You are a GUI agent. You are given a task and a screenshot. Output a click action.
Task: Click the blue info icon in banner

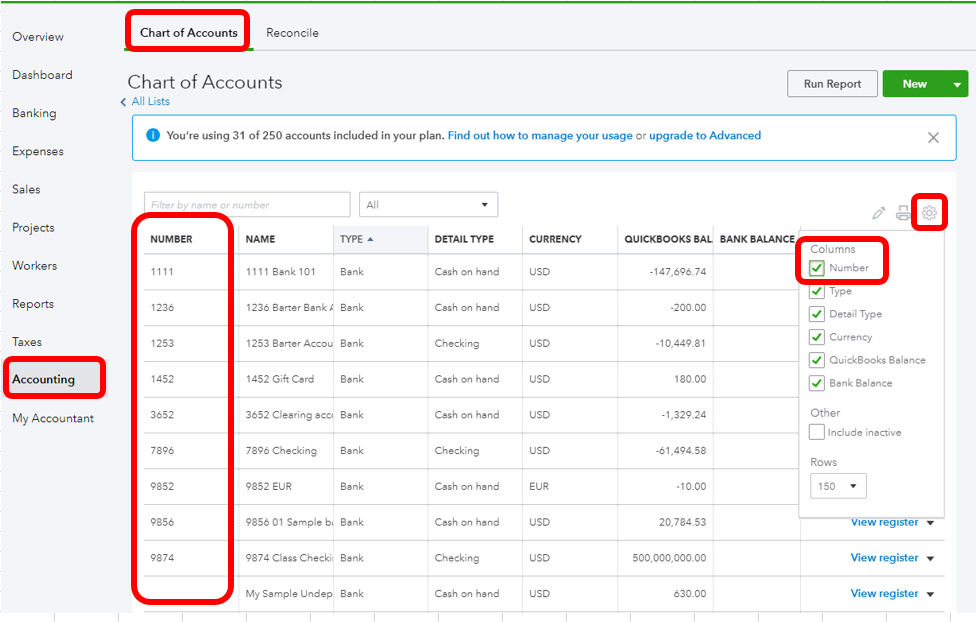(x=152, y=135)
